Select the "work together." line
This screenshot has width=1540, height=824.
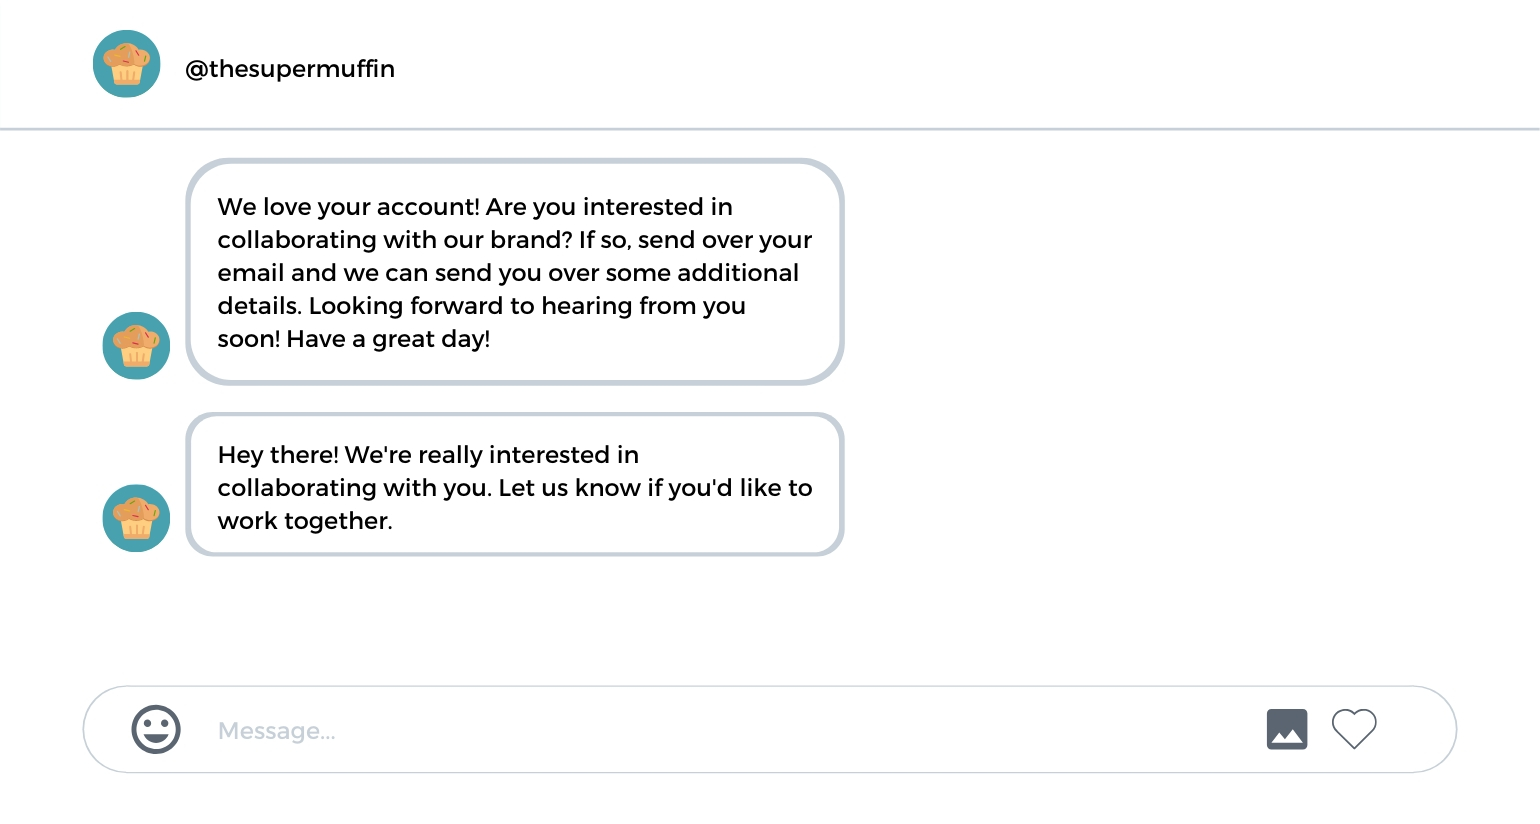305,521
